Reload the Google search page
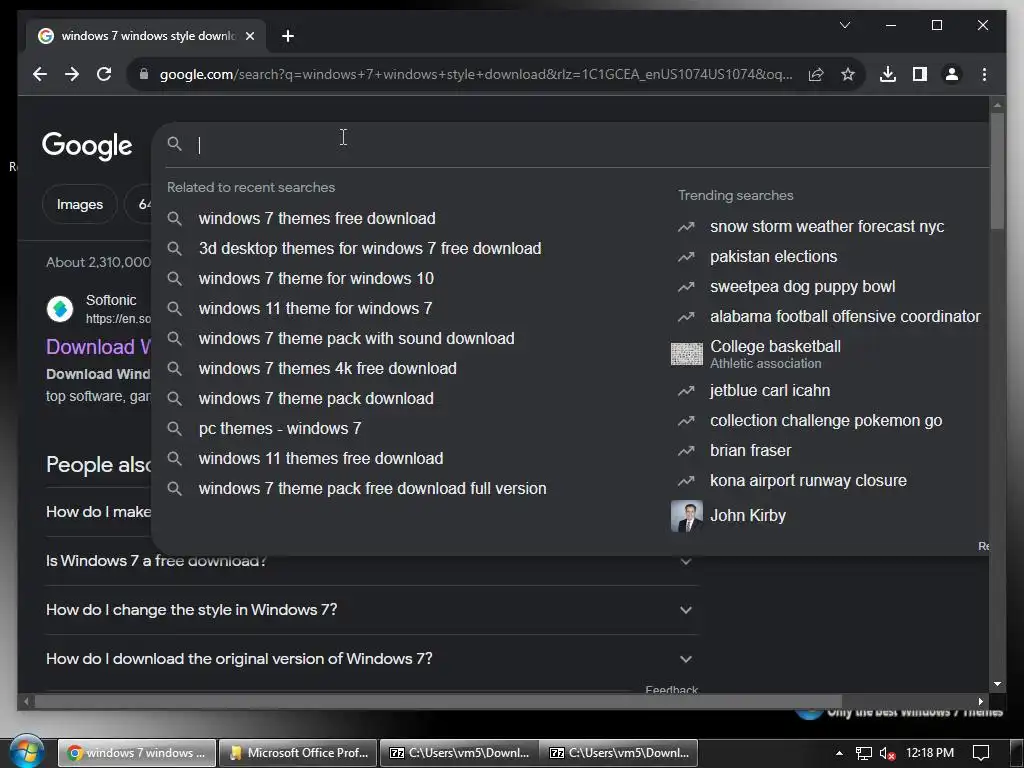Viewport: 1024px width, 768px height. pos(104,74)
